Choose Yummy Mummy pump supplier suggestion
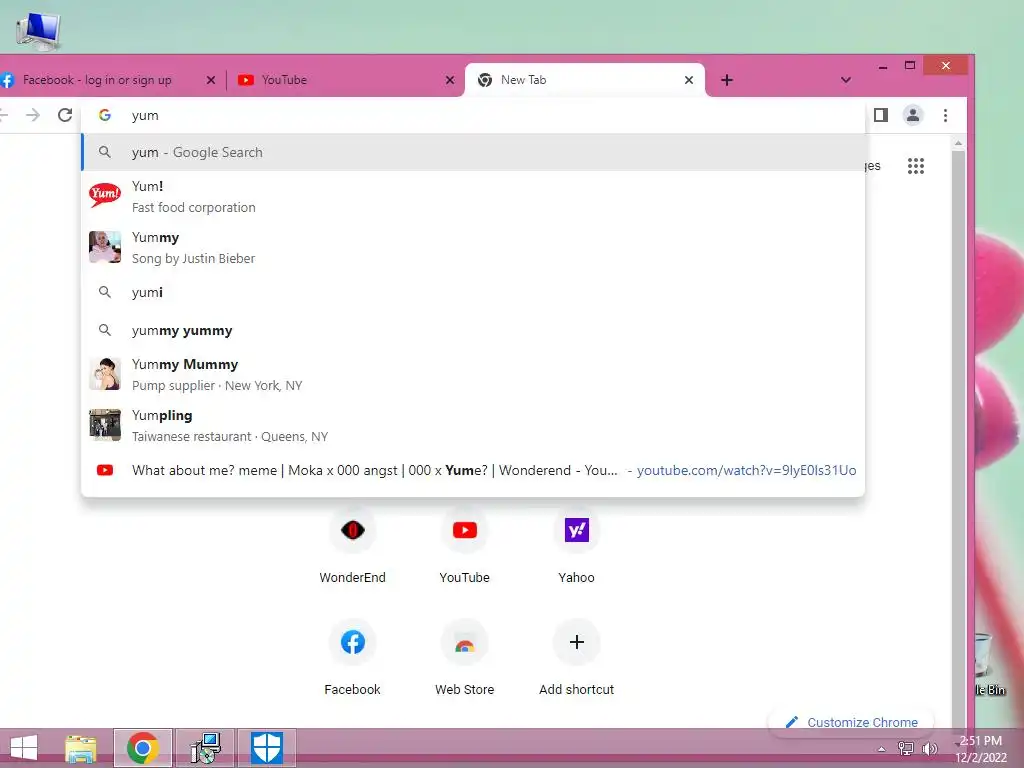Viewport: 1024px width, 768px height. [x=473, y=374]
